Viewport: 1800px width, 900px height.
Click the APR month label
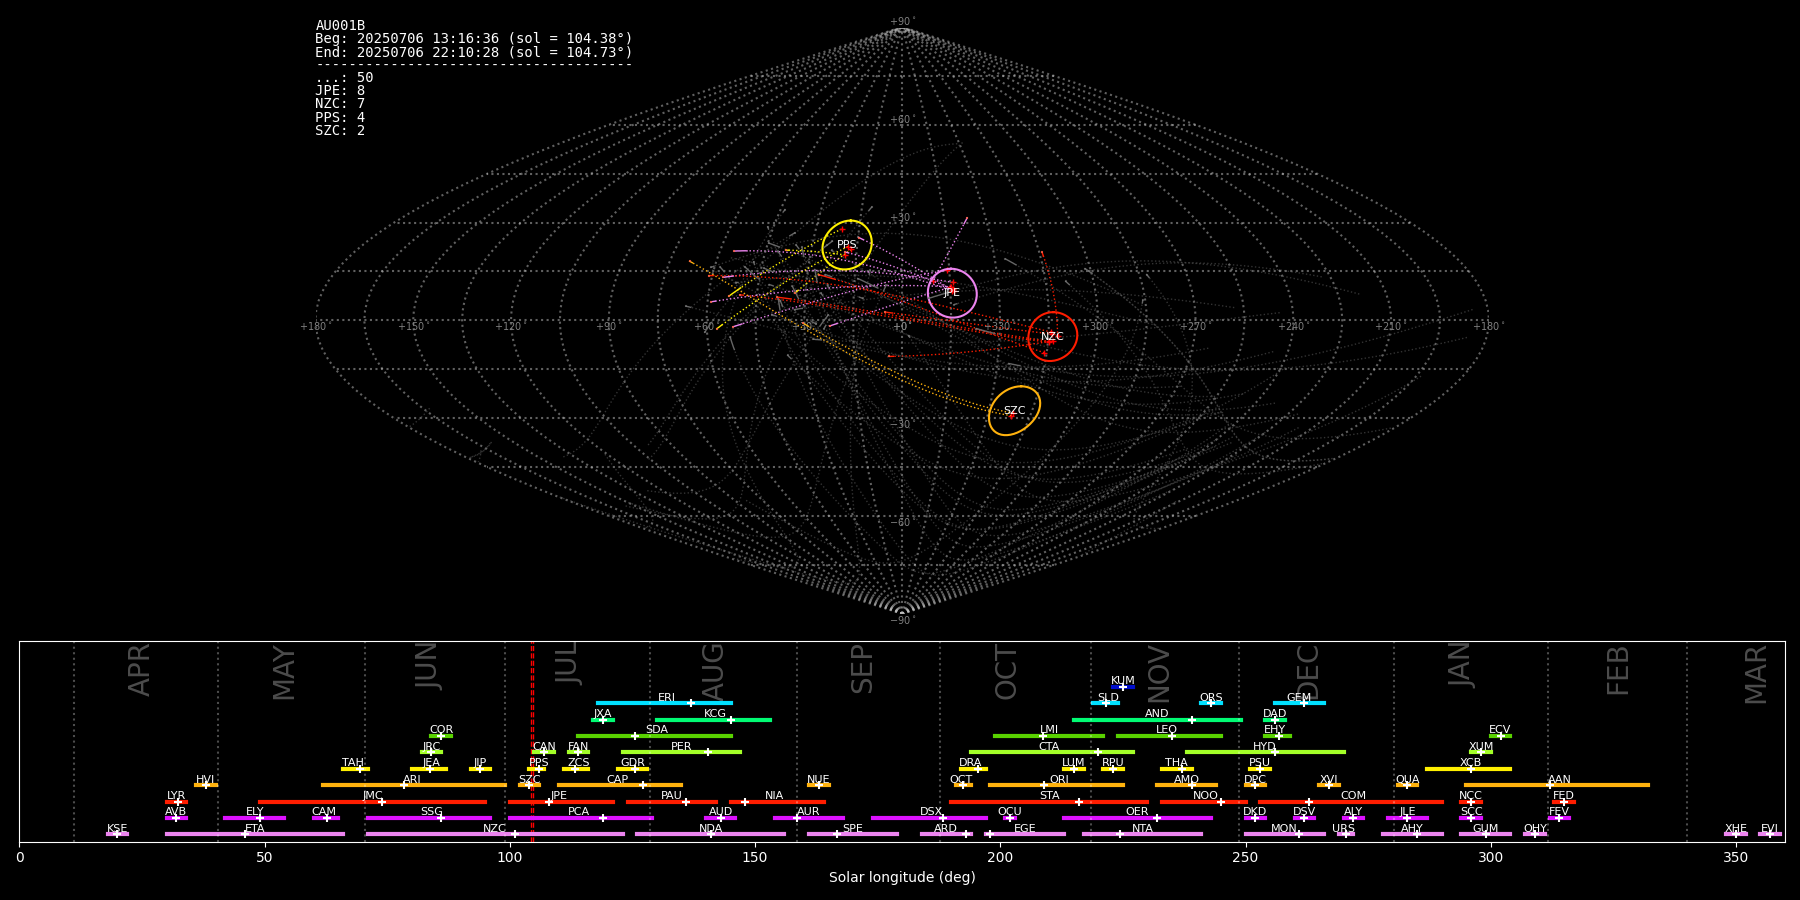pos(139,670)
